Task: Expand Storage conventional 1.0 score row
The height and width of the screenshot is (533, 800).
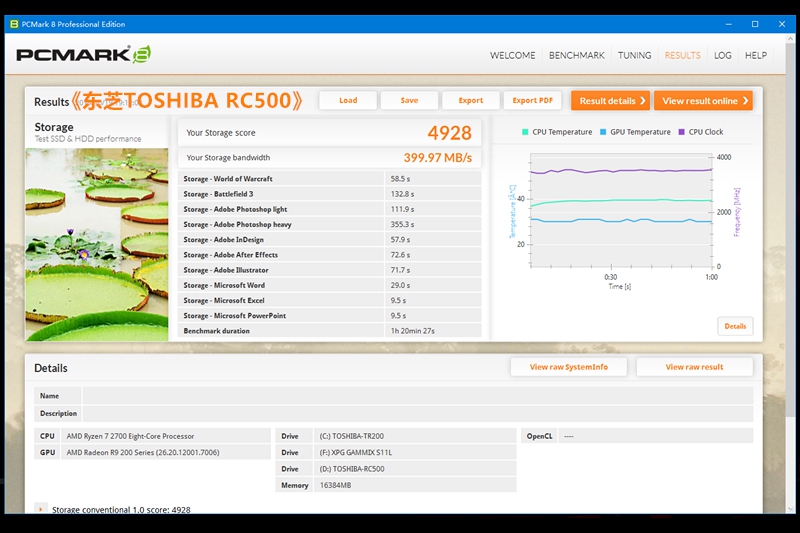Action: pos(41,509)
